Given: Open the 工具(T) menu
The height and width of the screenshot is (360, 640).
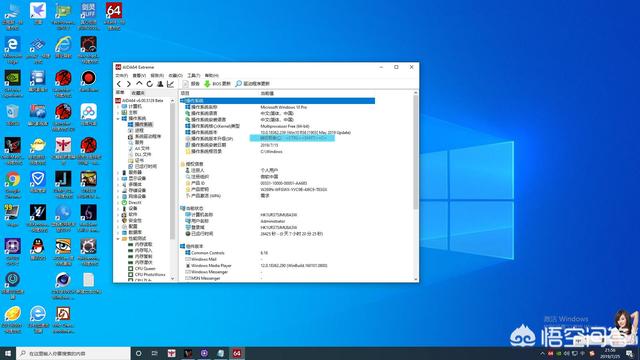Looking at the screenshot, I should pos(194,76).
